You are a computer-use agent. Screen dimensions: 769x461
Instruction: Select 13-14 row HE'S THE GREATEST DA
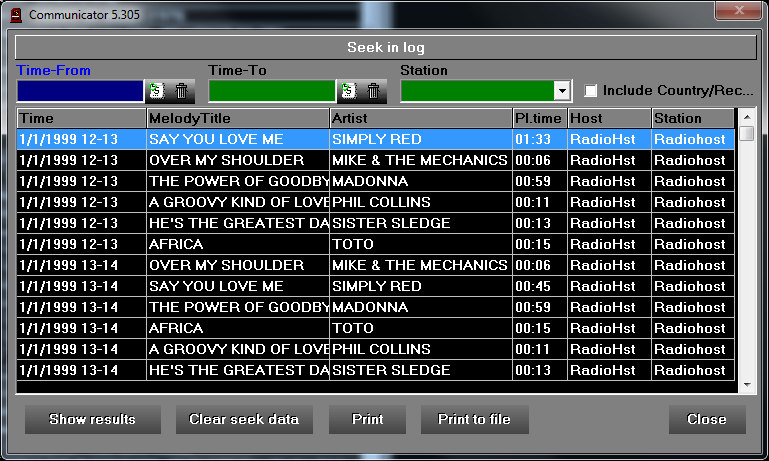376,370
